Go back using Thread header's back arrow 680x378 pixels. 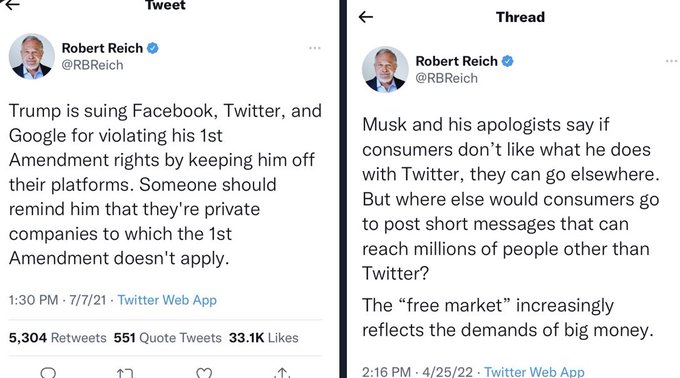pyautogui.click(x=366, y=17)
